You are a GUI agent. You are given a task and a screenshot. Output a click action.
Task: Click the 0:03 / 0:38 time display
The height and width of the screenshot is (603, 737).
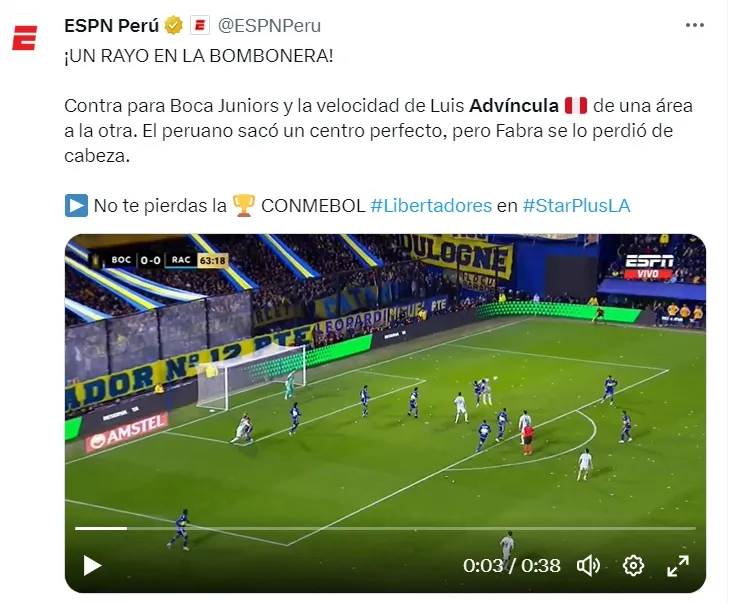coord(511,566)
